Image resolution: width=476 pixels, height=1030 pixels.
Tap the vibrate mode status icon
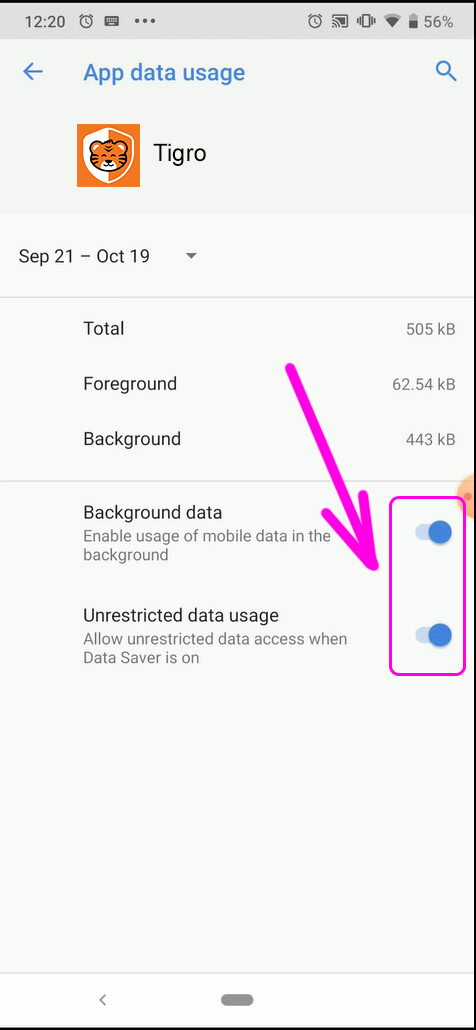pos(365,22)
